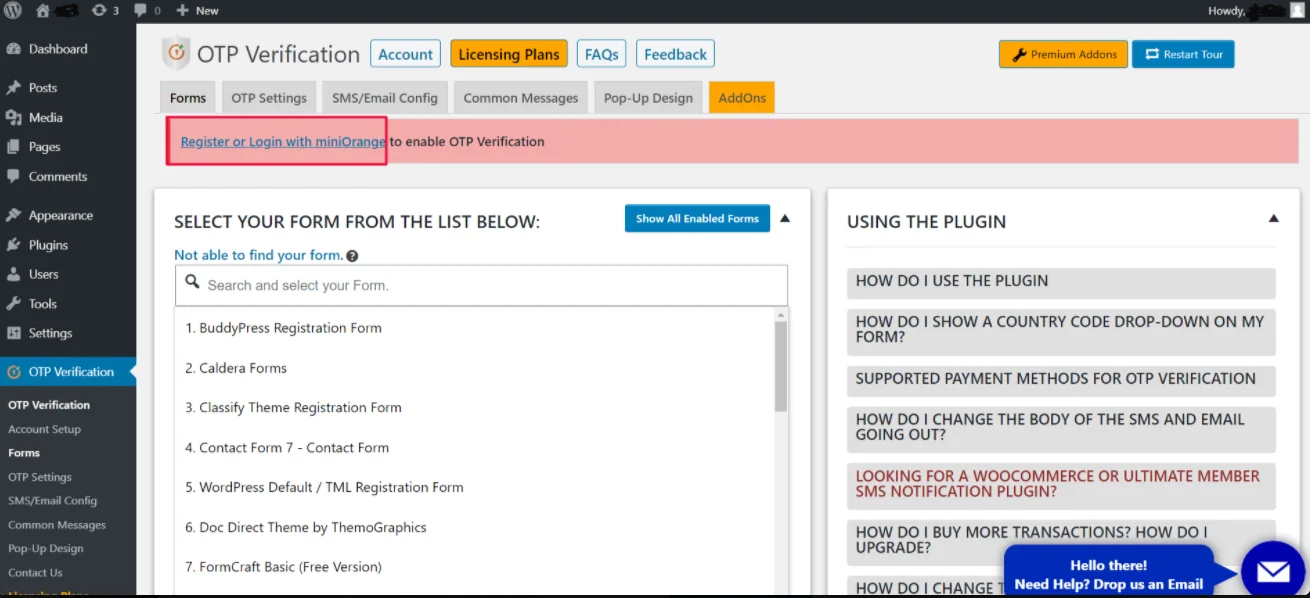Click the FAQs button

pyautogui.click(x=602, y=54)
